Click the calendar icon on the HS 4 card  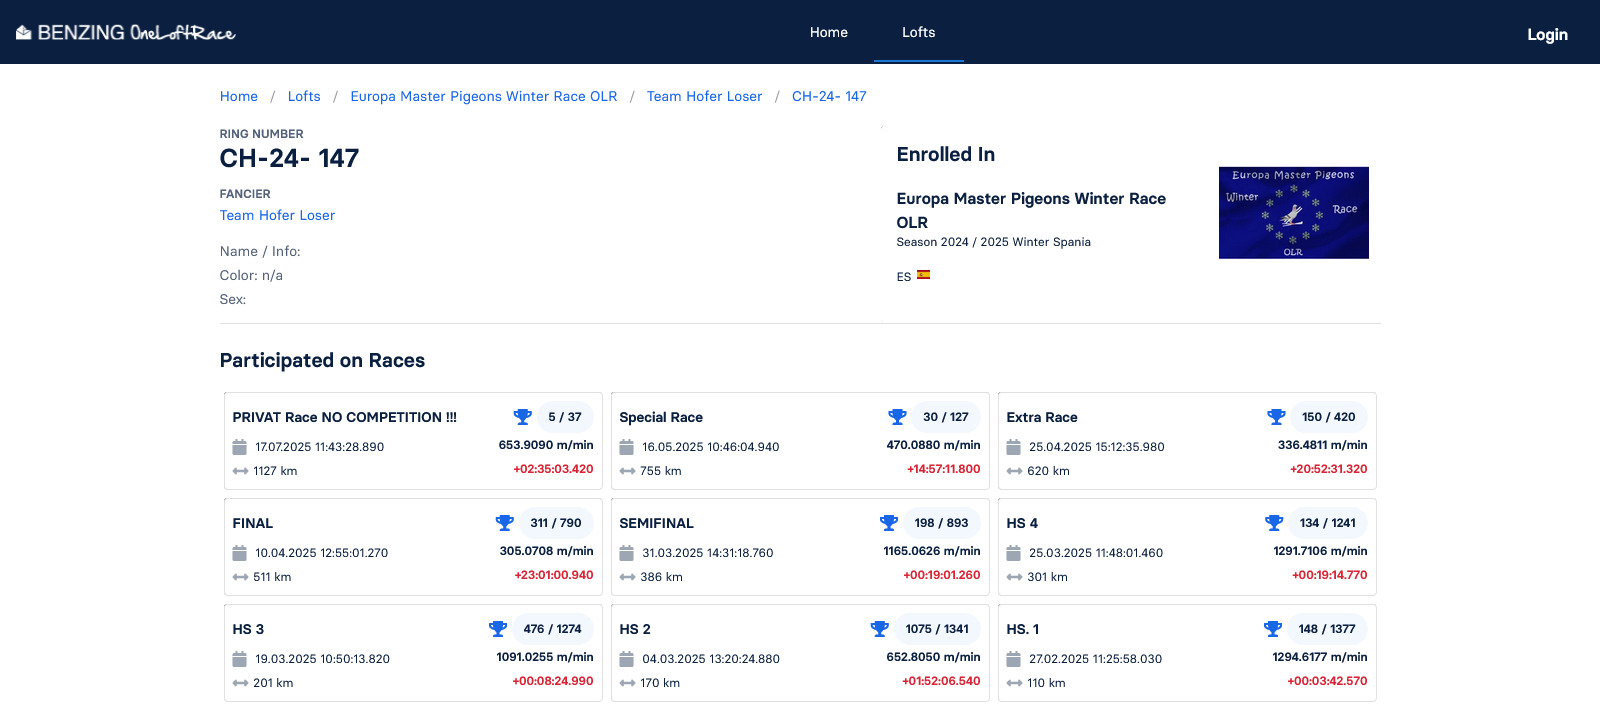coord(1014,553)
